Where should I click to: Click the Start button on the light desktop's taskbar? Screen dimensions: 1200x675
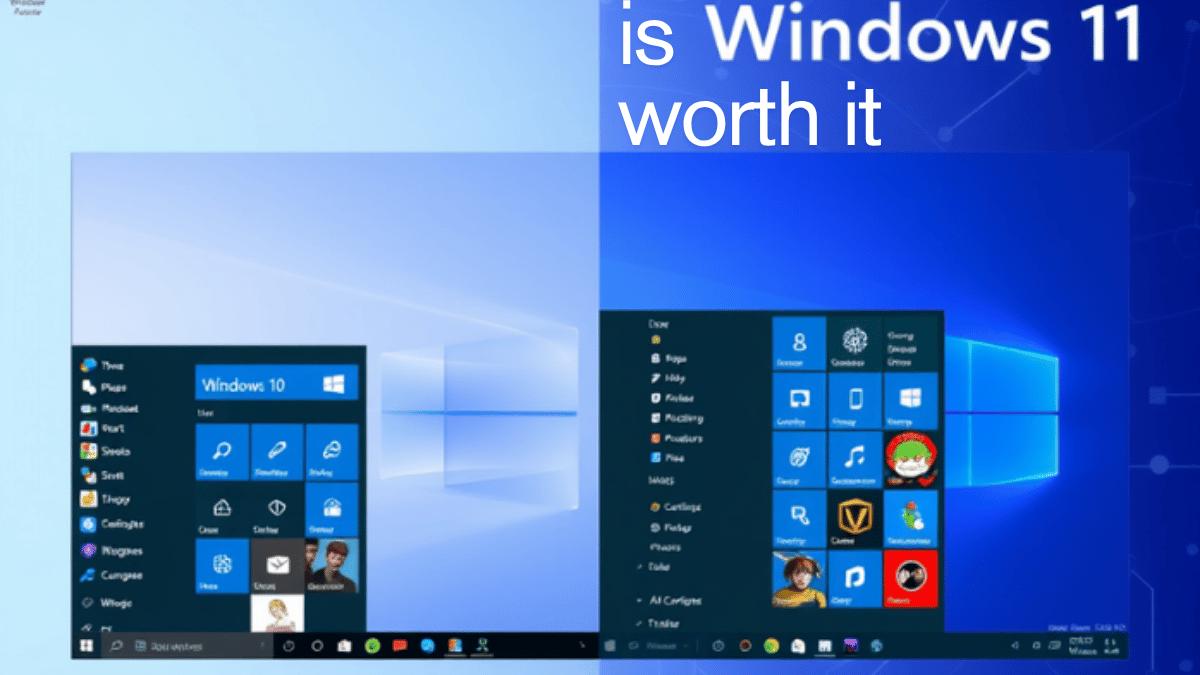(87, 646)
